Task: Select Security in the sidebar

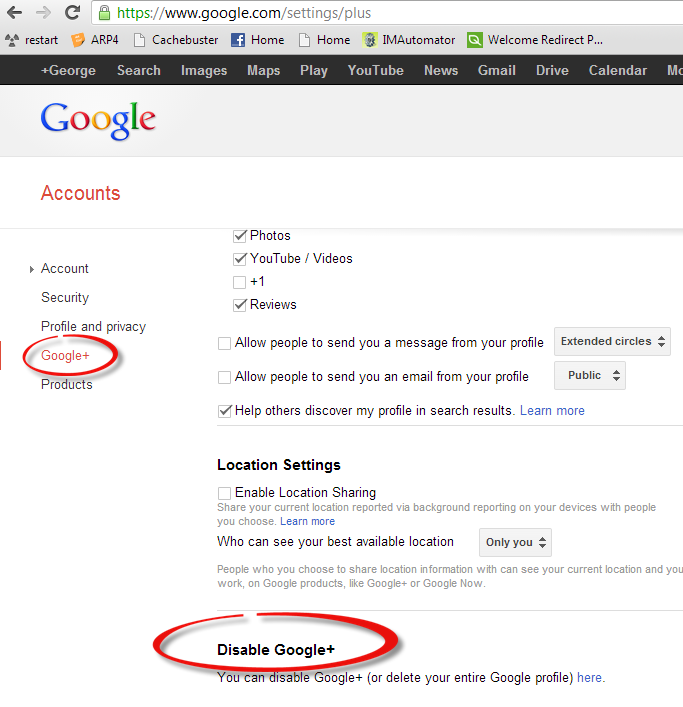Action: [x=65, y=298]
